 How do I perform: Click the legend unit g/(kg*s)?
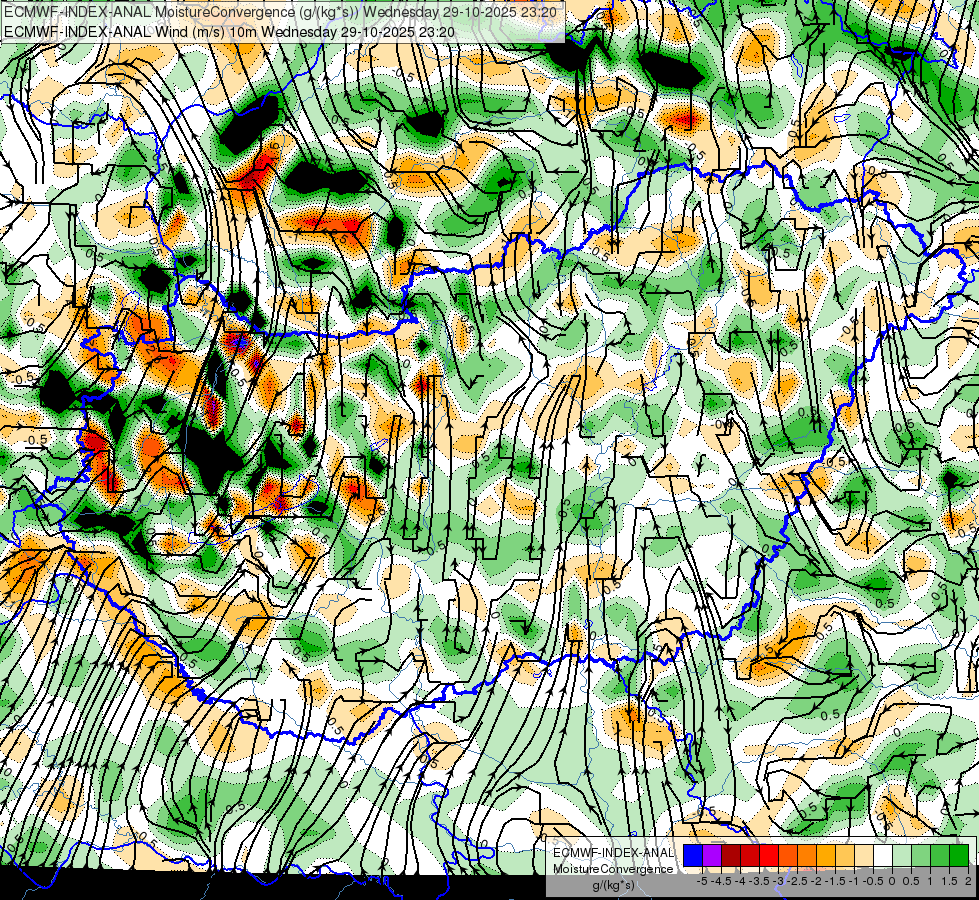coord(613,885)
